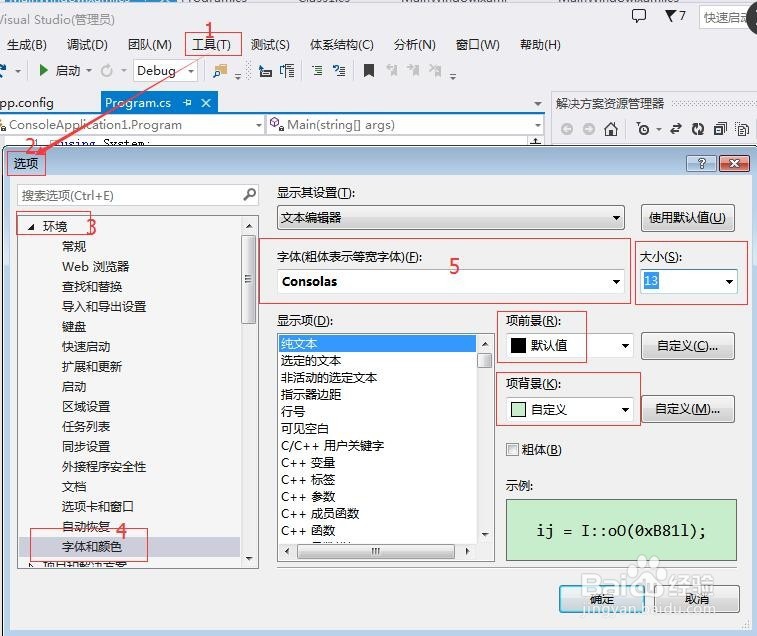Click the black foreground color swatch
The width and height of the screenshot is (757, 636).
[518, 345]
